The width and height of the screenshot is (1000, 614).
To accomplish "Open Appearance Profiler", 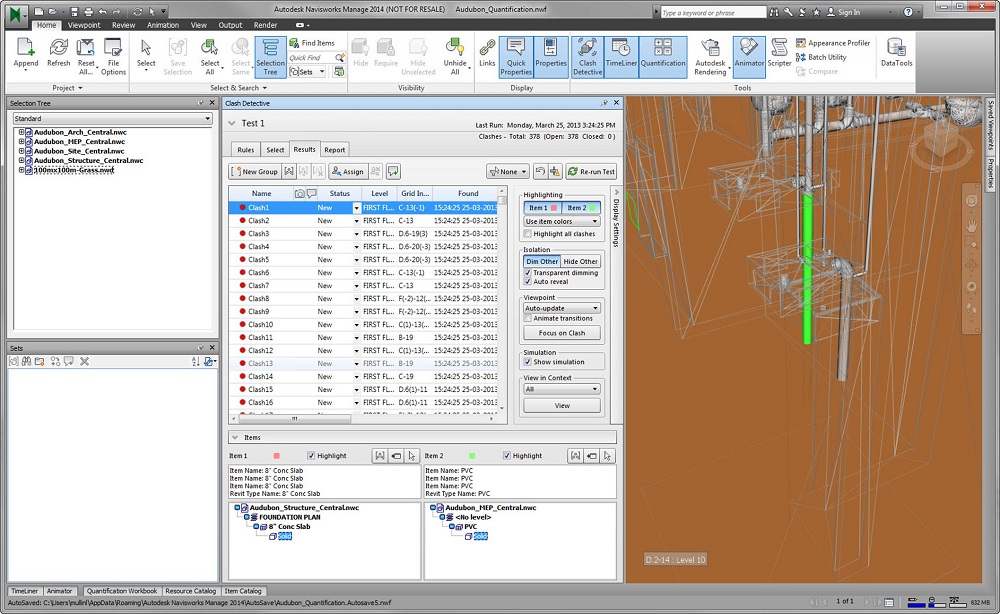I will click(833, 43).
